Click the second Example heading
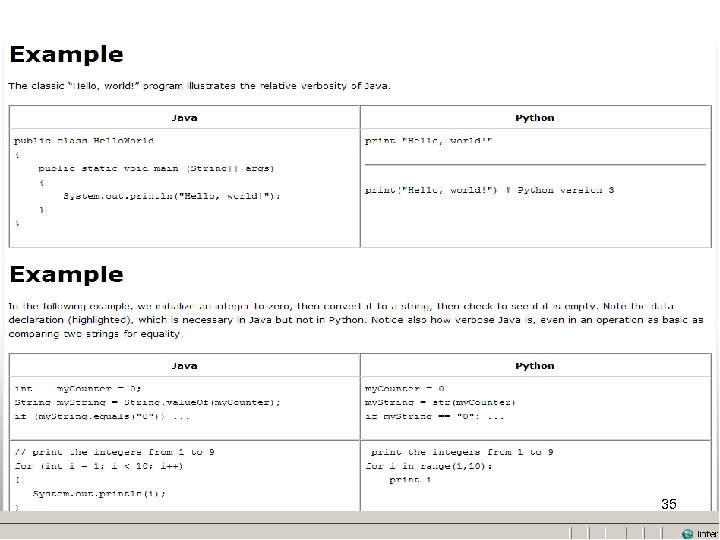The image size is (720, 540). [67, 274]
